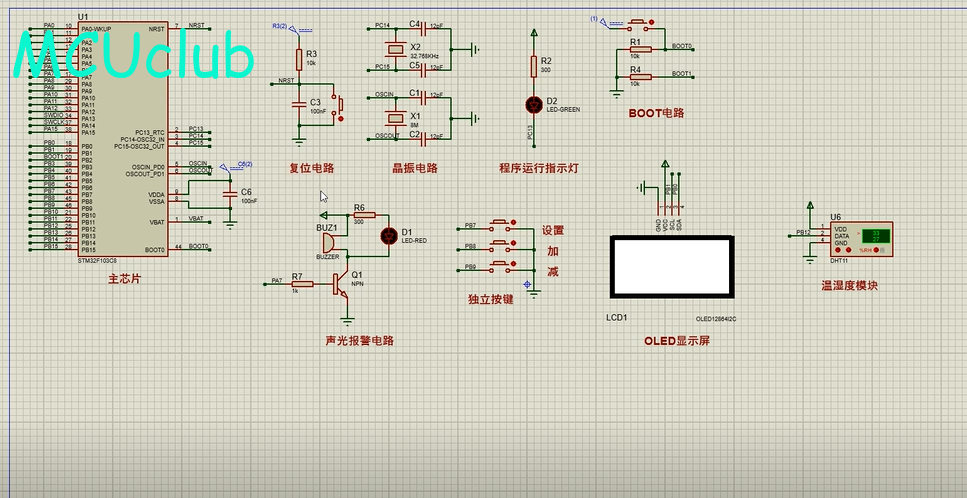
Task: Select resistor R7 on the PA7 line
Action: tap(296, 283)
